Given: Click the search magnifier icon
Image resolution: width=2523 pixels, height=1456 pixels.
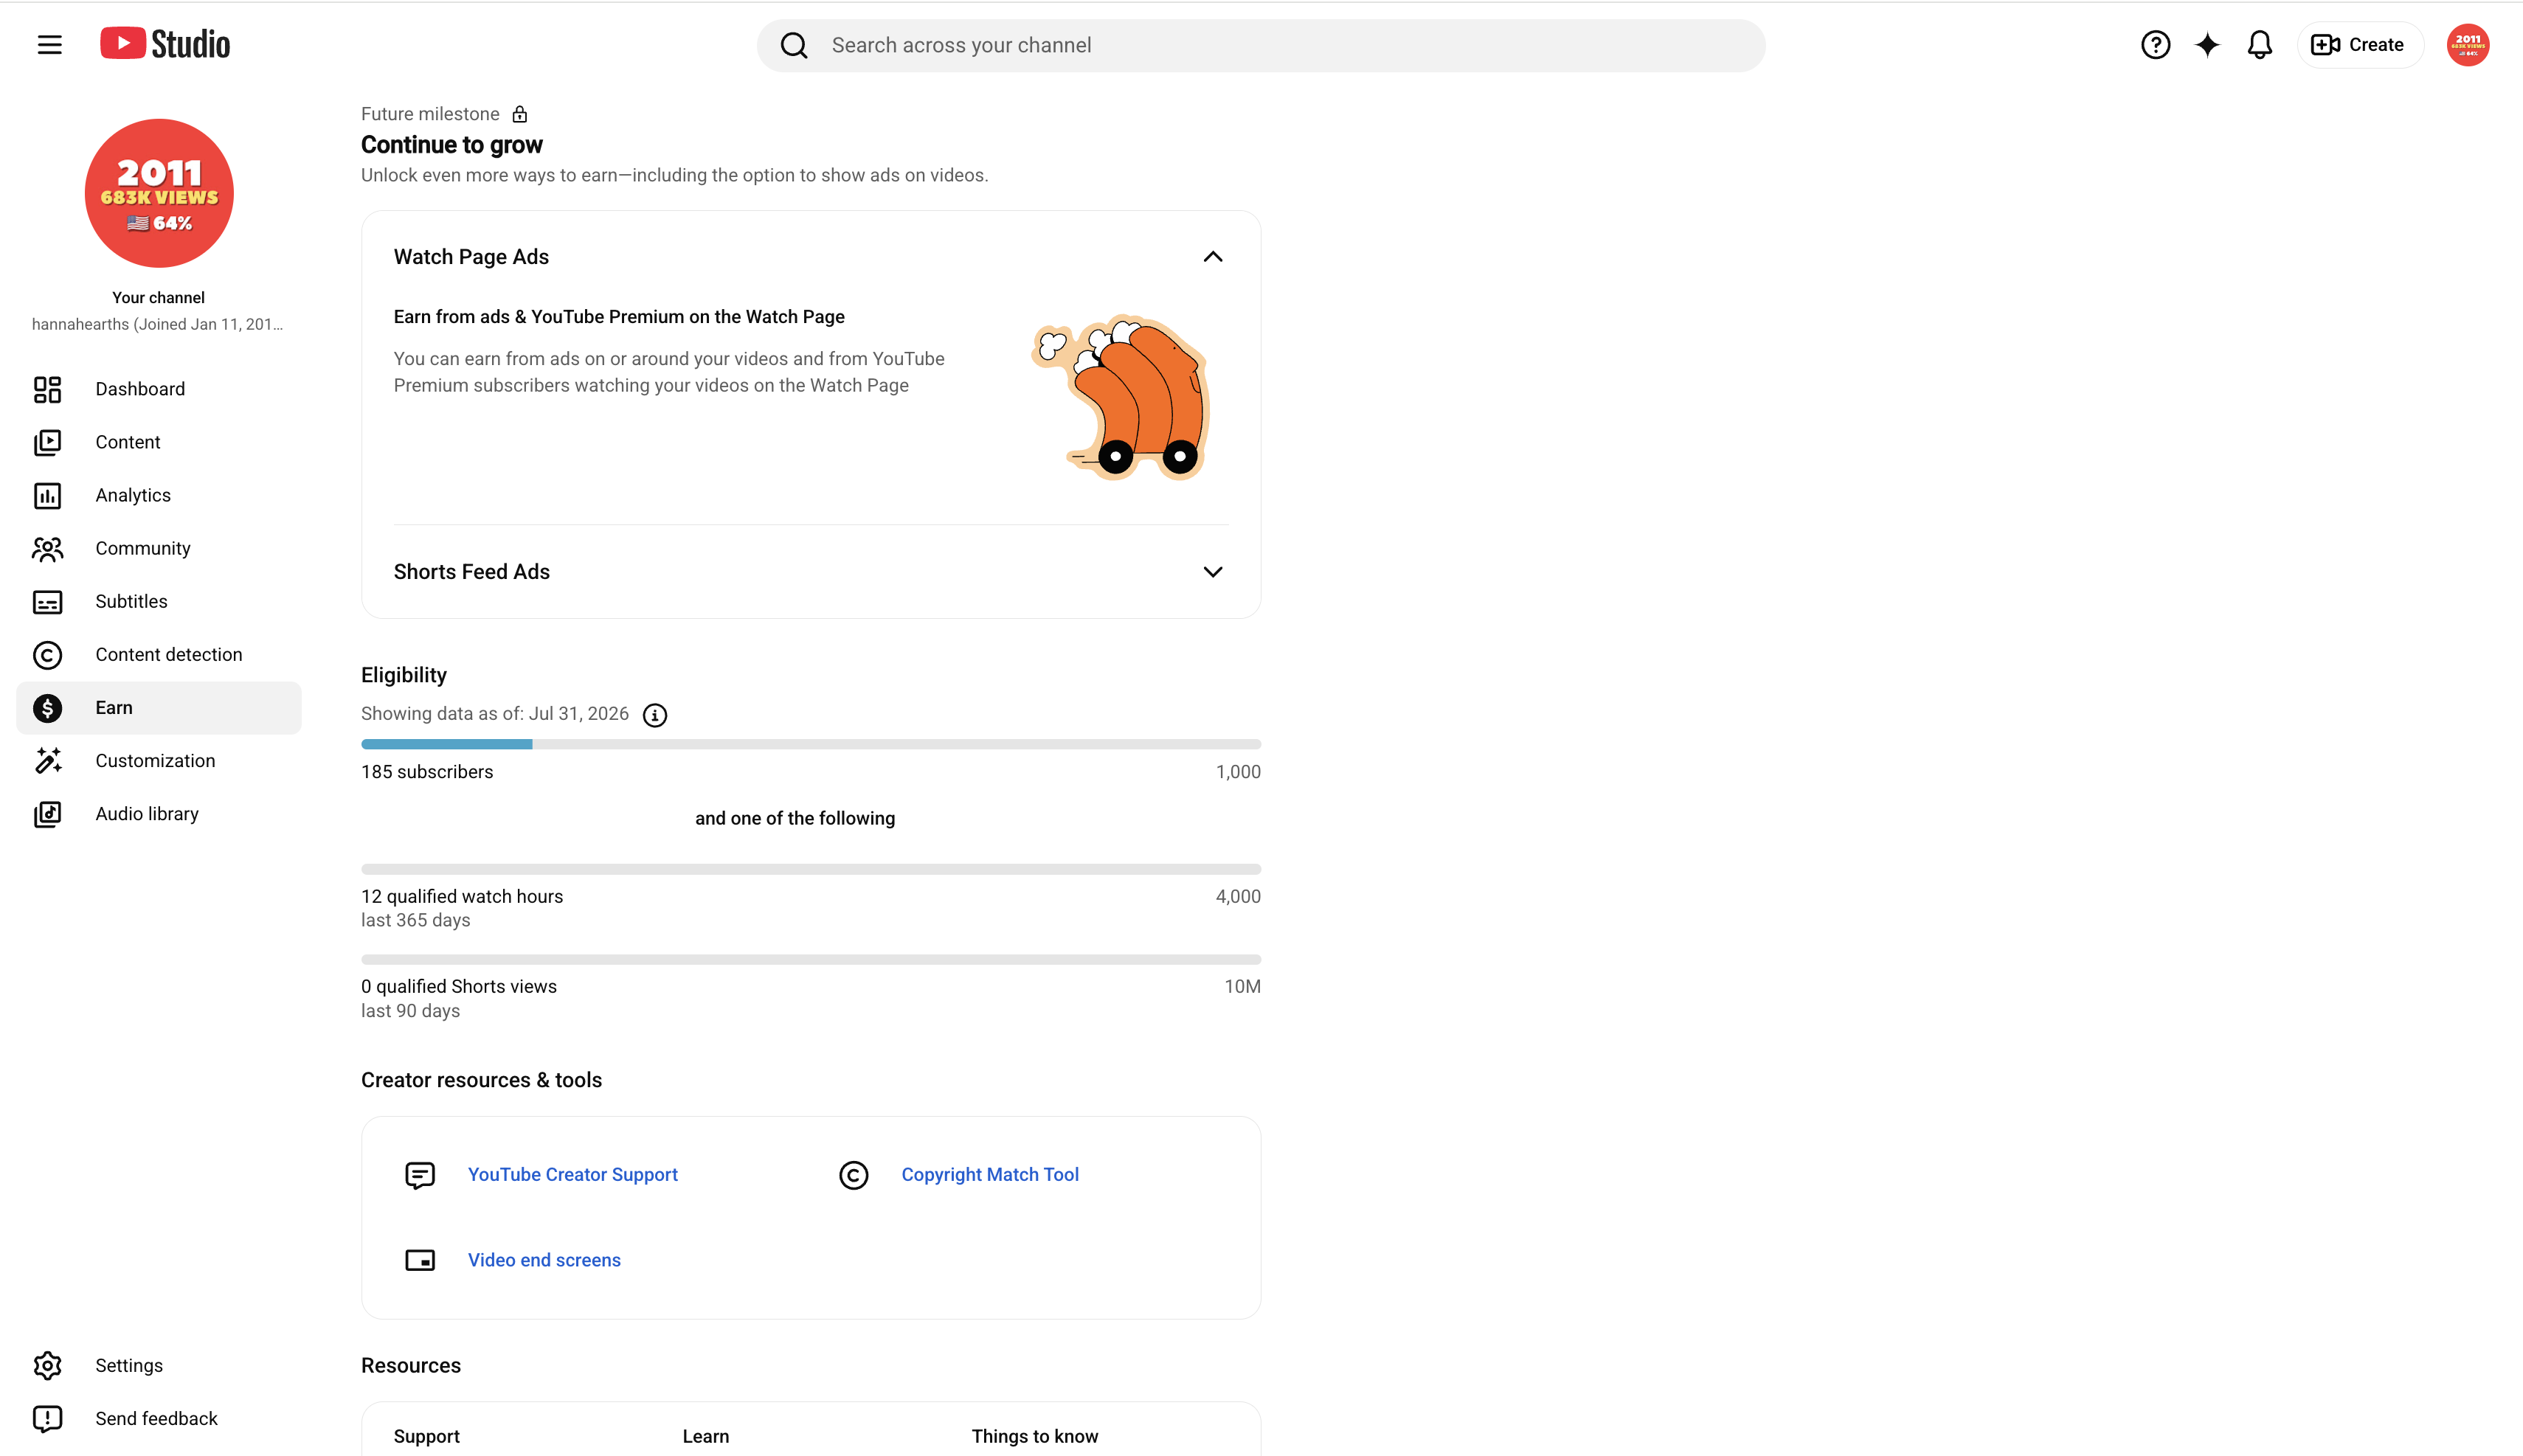Looking at the screenshot, I should pyautogui.click(x=794, y=45).
